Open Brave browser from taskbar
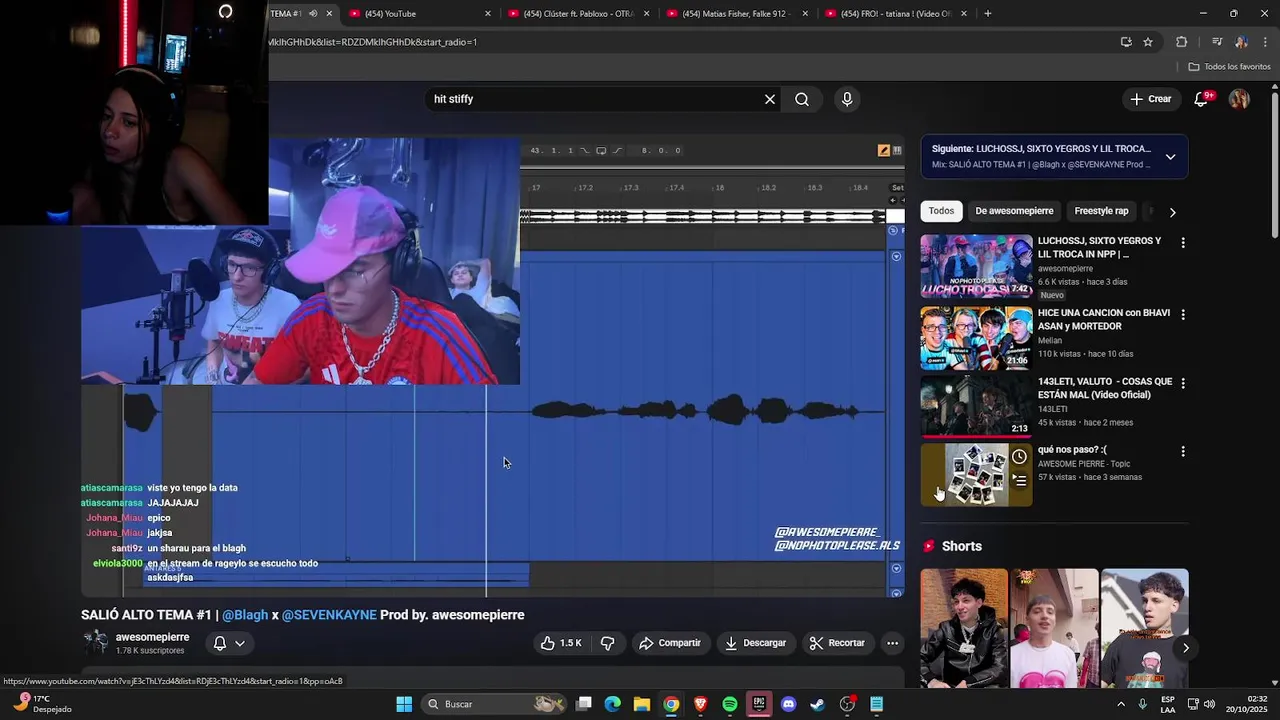This screenshot has height=720, width=1280. (x=700, y=704)
